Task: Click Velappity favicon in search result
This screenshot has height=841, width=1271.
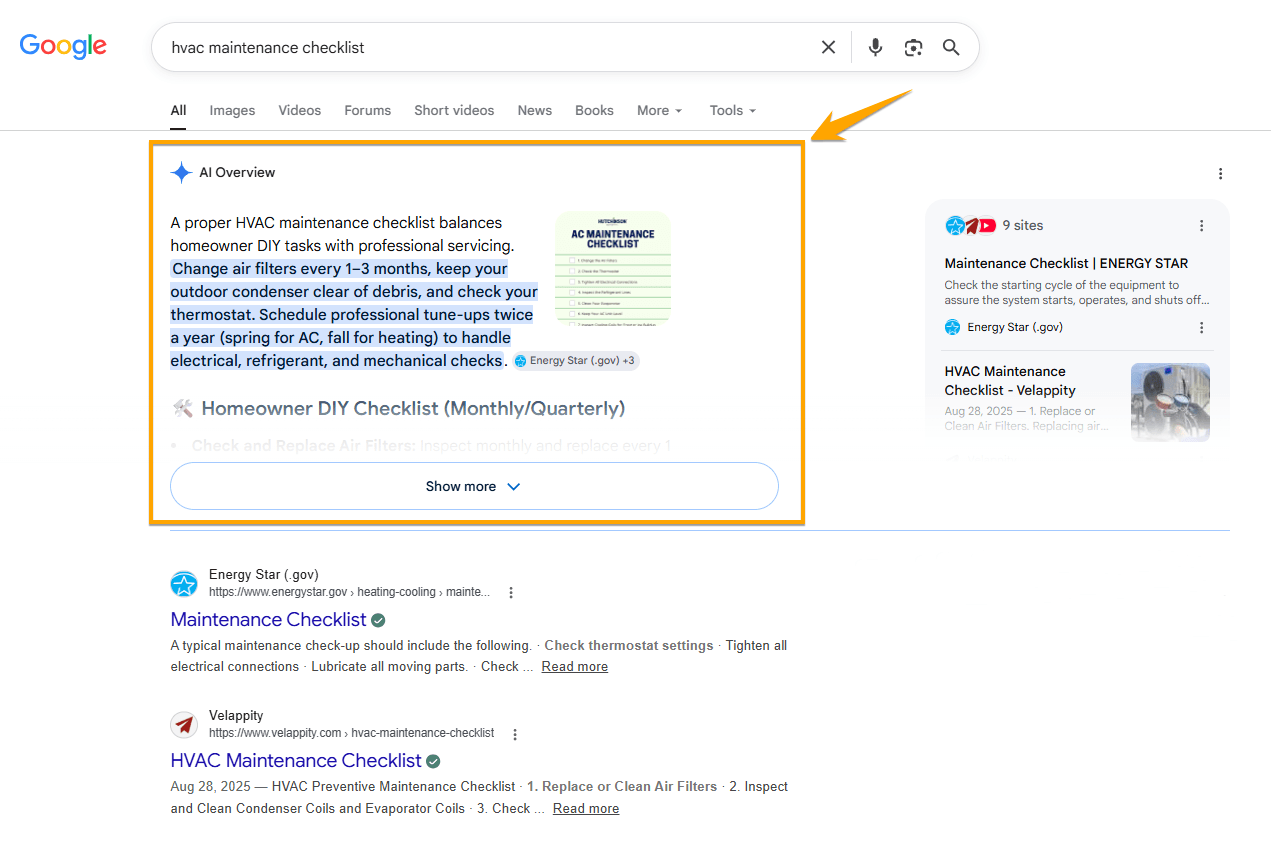Action: (184, 725)
